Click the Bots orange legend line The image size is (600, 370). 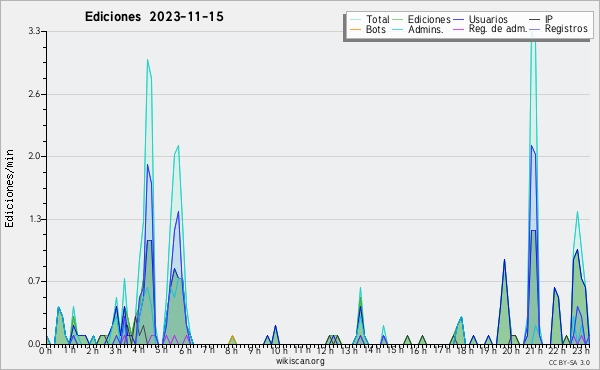tap(355, 29)
